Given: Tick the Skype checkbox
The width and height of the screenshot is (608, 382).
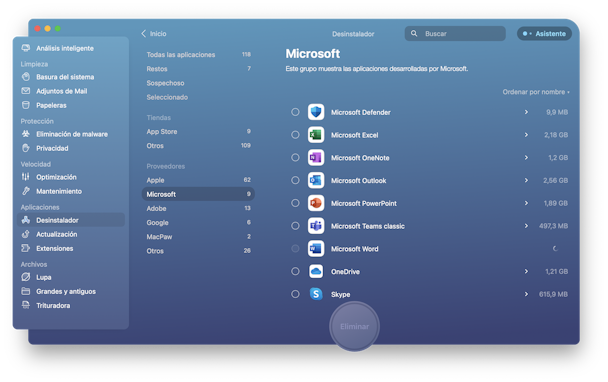Looking at the screenshot, I should (295, 294).
